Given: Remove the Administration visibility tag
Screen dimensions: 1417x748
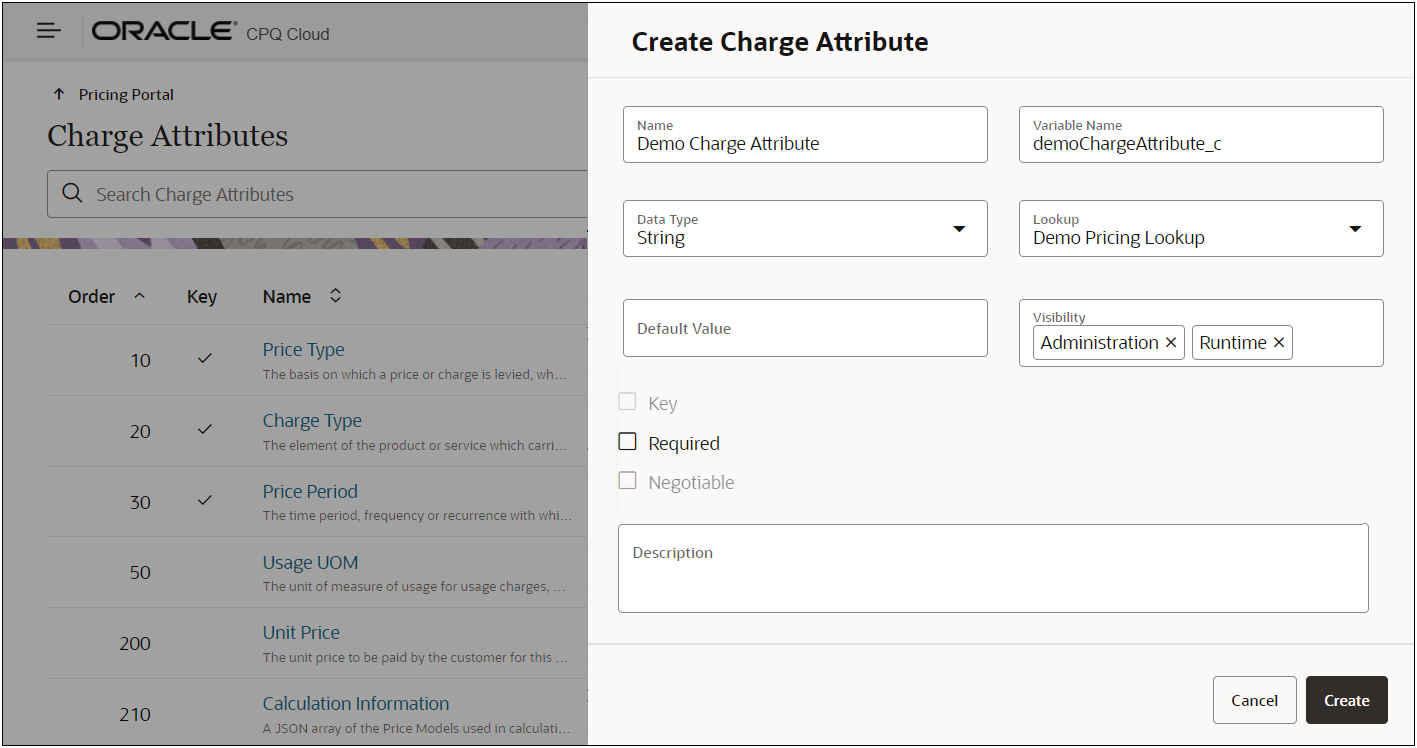Looking at the screenshot, I should click(x=1171, y=343).
